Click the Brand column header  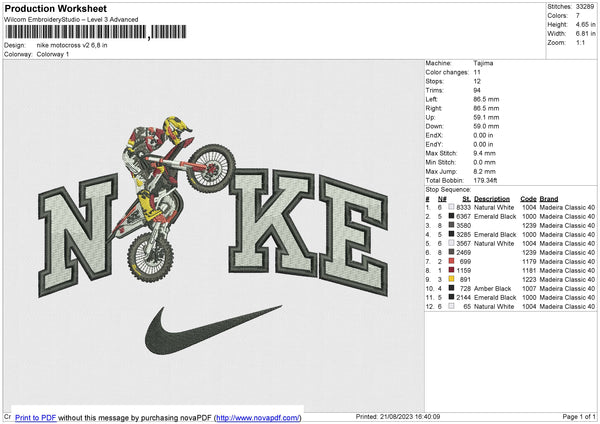click(x=549, y=199)
